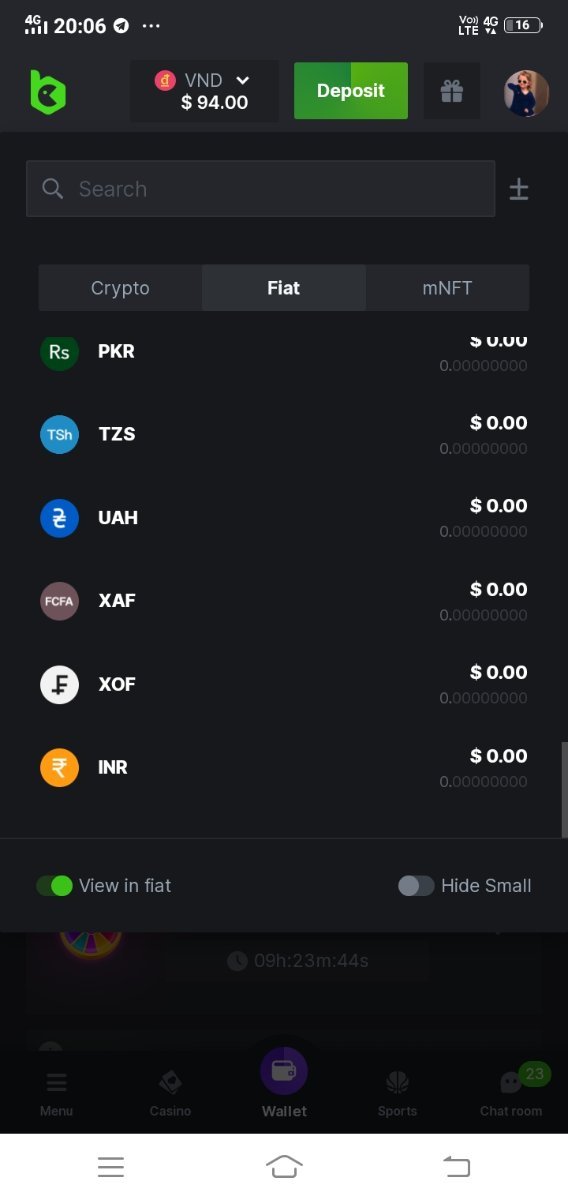Select the TZS currency icon
This screenshot has width=568, height=1200.
pyautogui.click(x=59, y=434)
